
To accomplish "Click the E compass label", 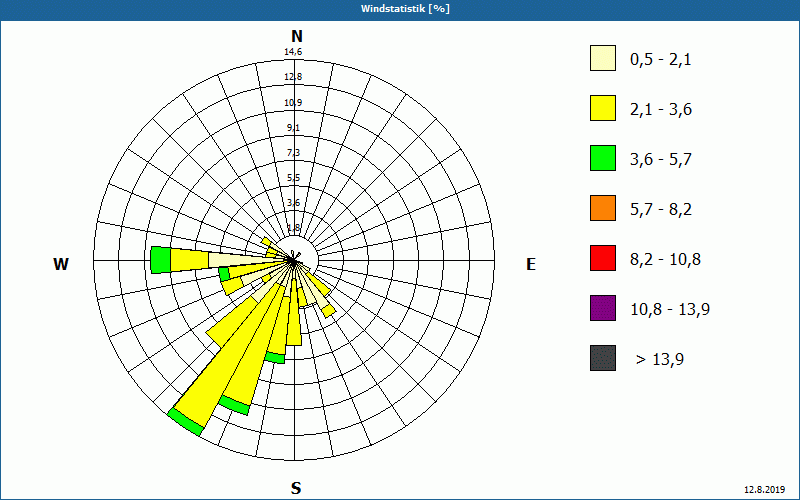I will click(x=531, y=264).
